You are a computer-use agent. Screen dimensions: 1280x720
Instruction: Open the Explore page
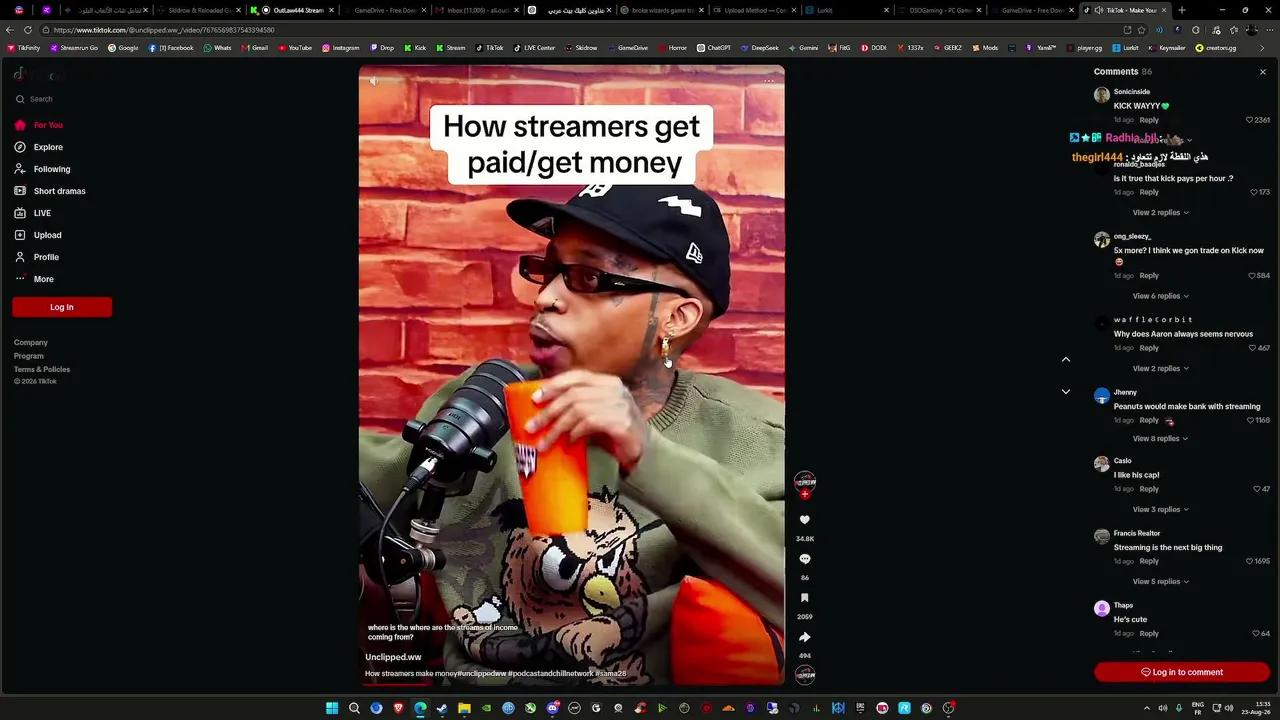(x=39, y=147)
